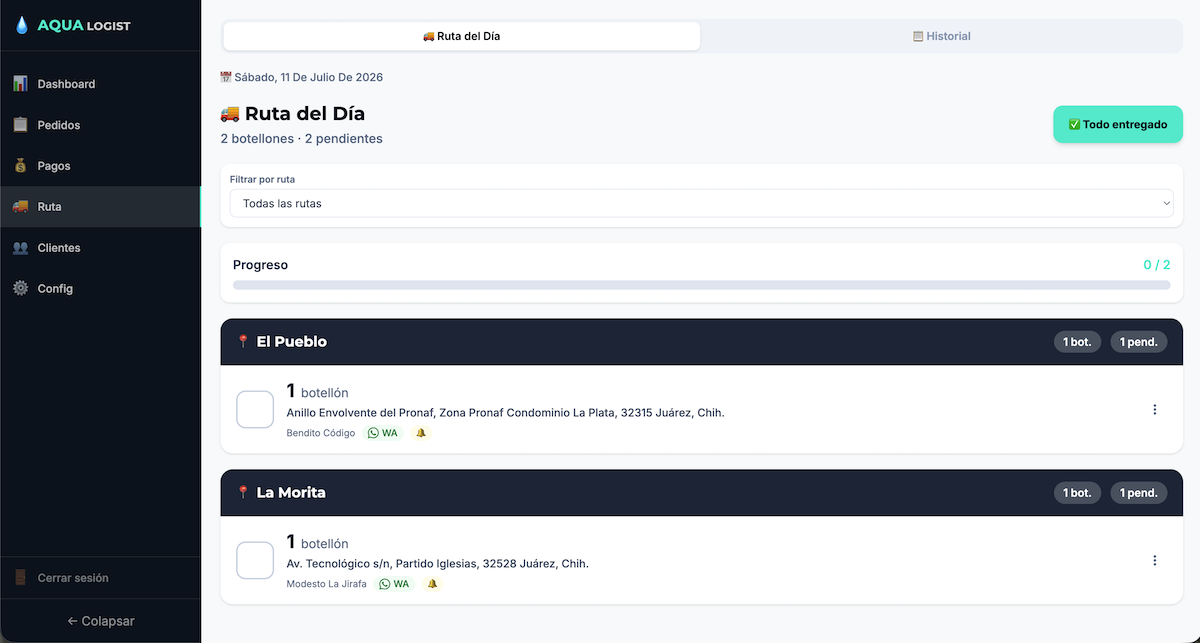Check the Bendito Código delivery checkbox

pos(255,410)
